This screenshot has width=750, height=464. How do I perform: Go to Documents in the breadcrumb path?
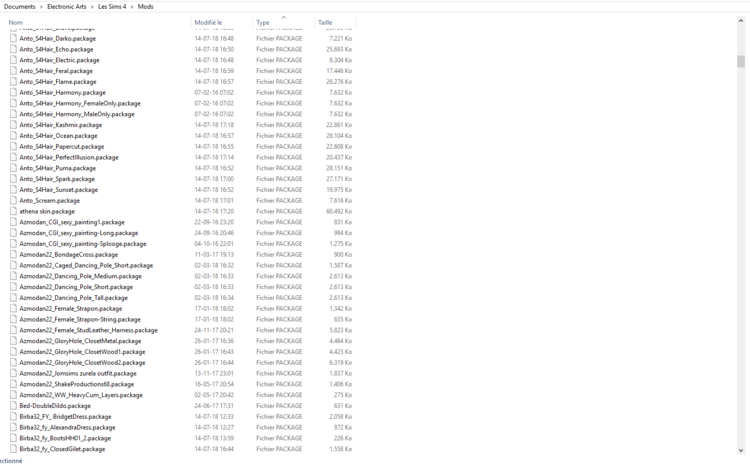(x=20, y=7)
